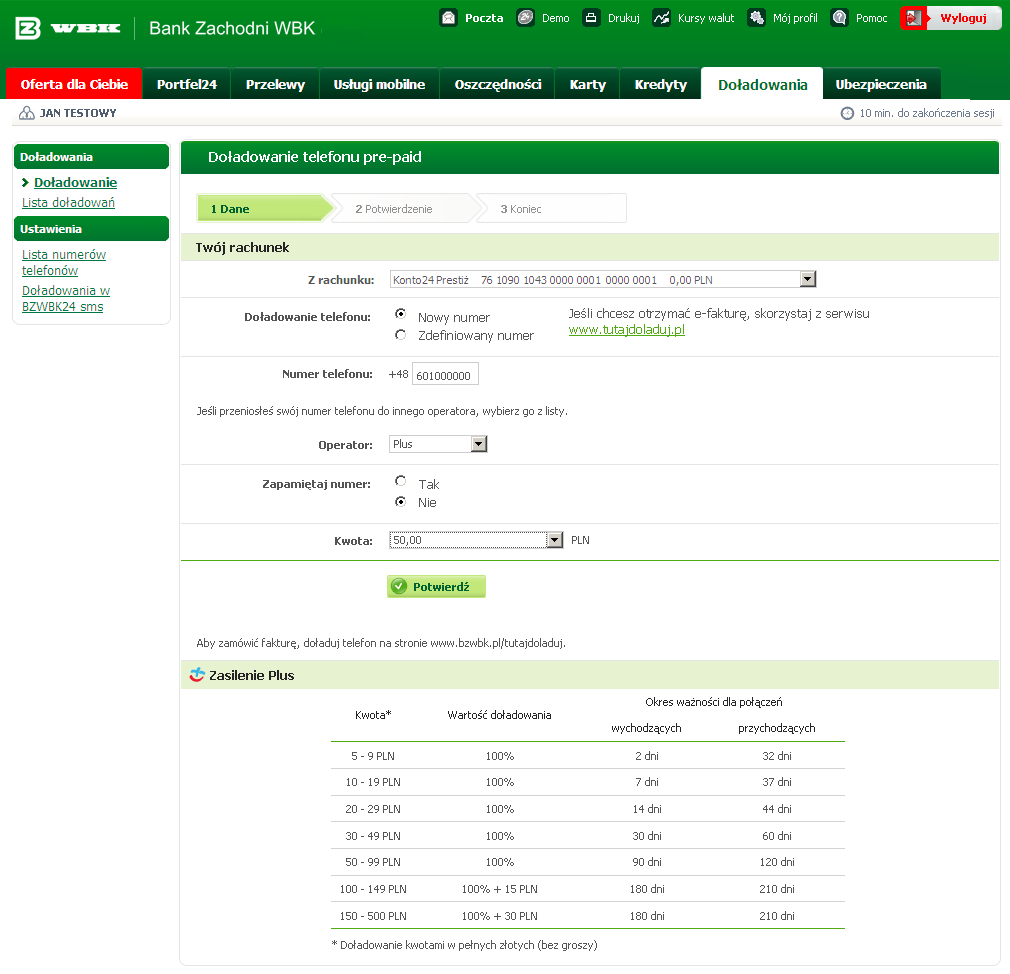The height and width of the screenshot is (974, 1010).
Task: Click the red Wyloguj door icon
Action: click(x=913, y=18)
